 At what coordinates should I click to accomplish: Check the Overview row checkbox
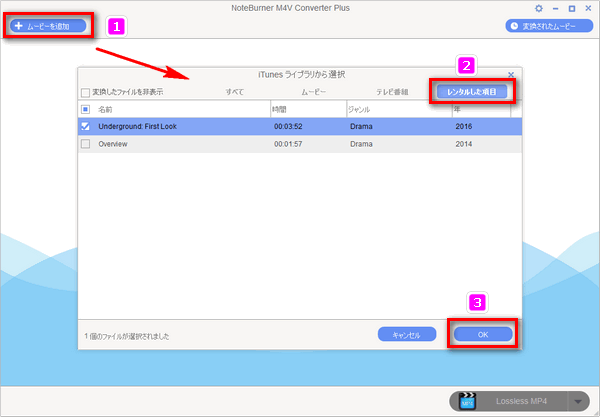click(x=85, y=144)
